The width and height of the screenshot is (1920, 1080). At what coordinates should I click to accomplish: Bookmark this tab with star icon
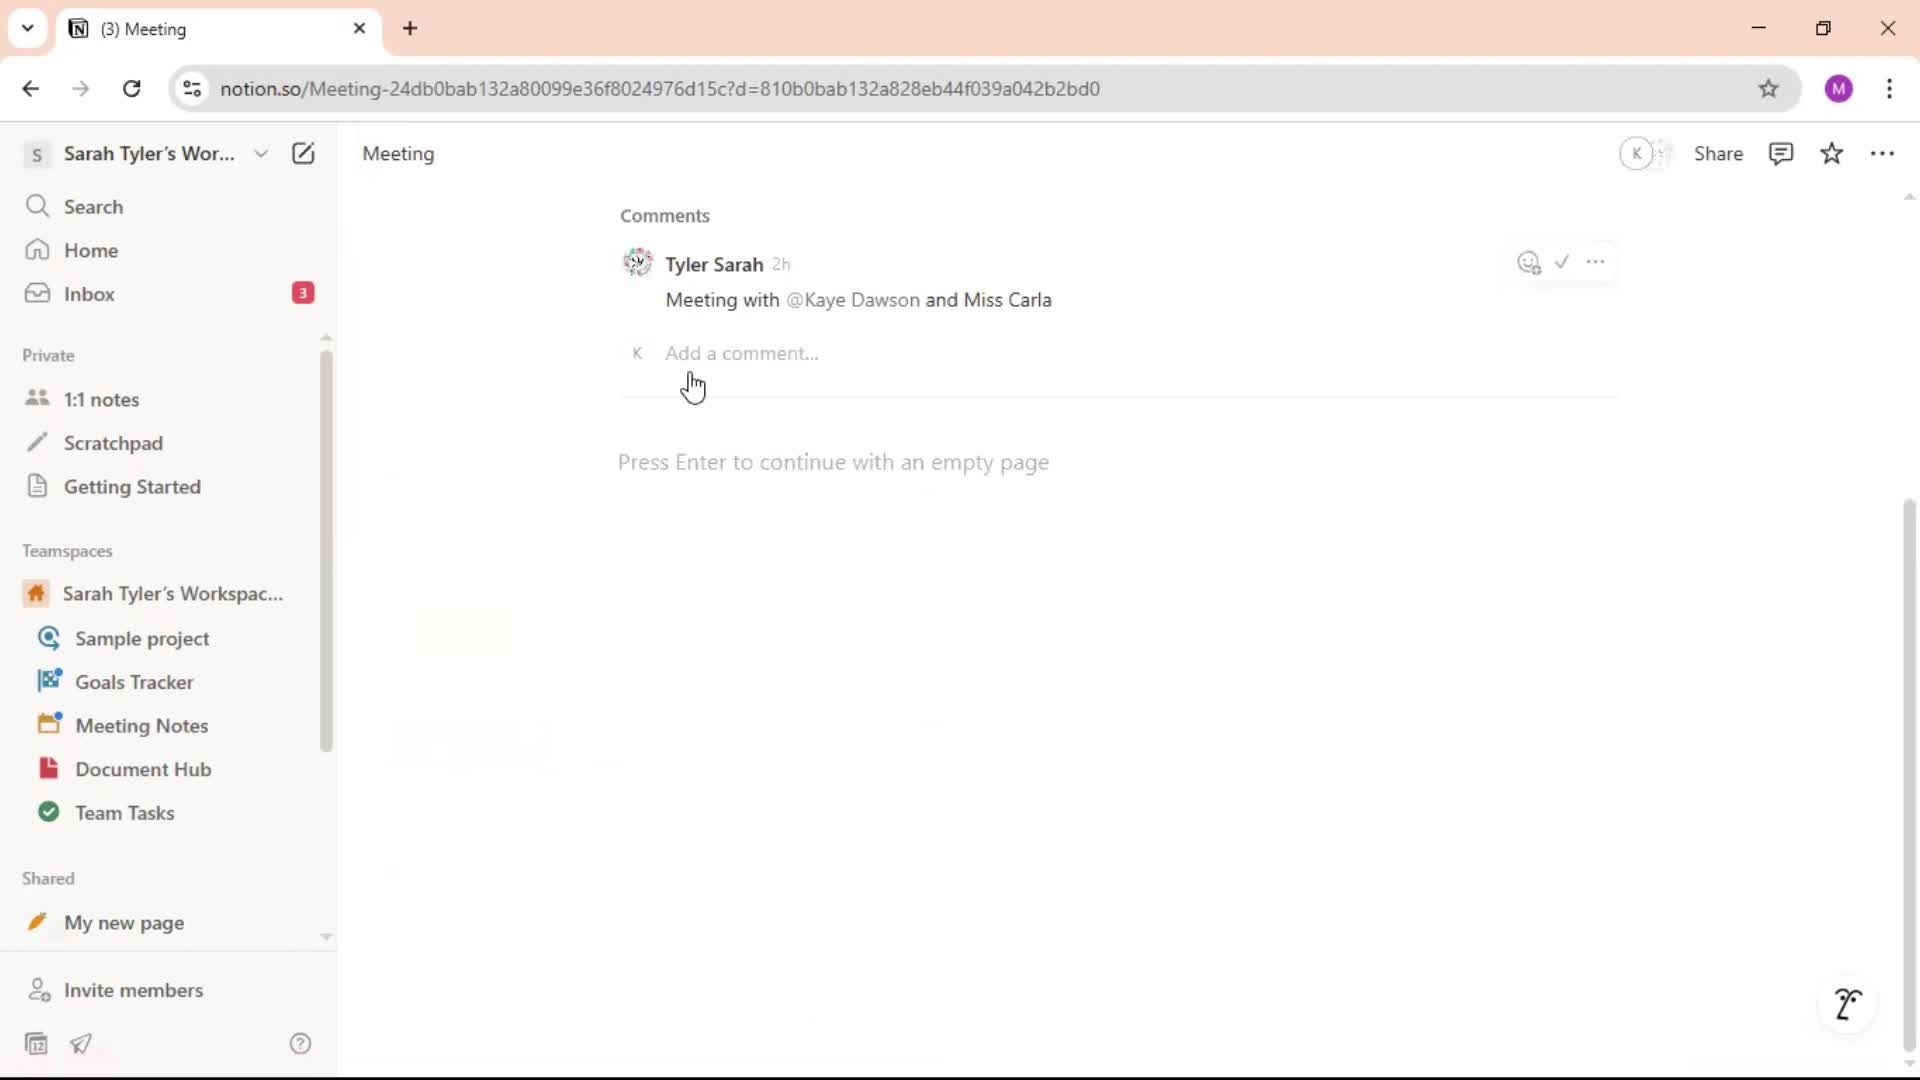tap(1768, 88)
